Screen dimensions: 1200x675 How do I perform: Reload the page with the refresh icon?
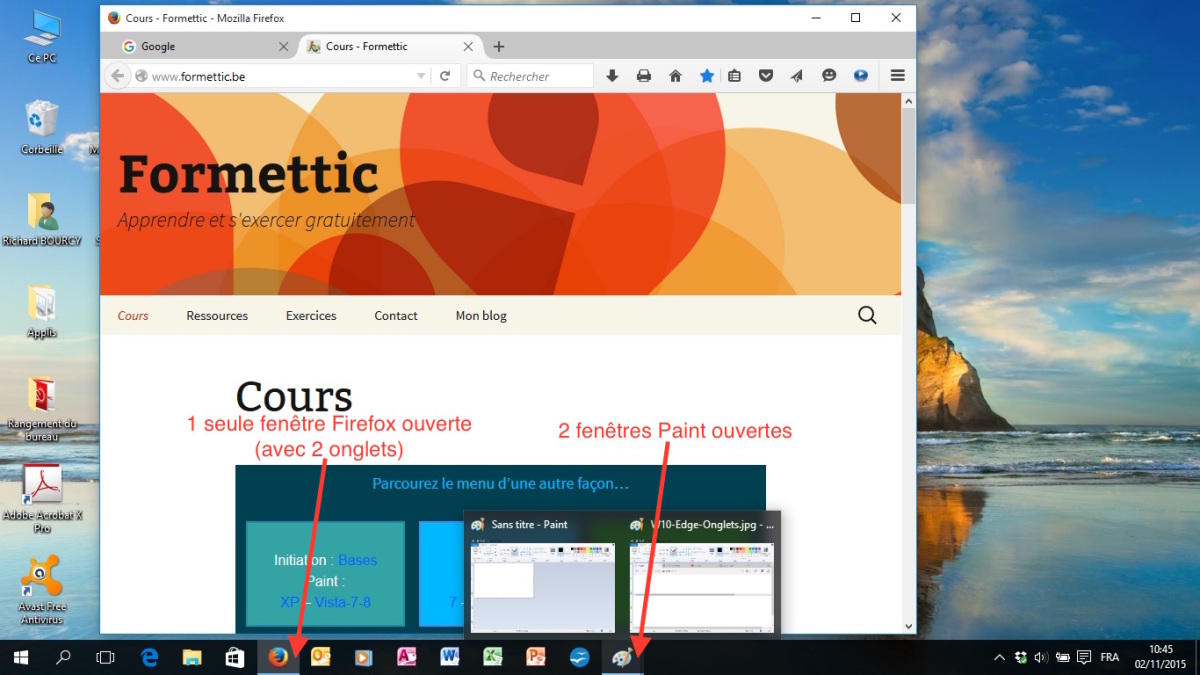point(445,76)
